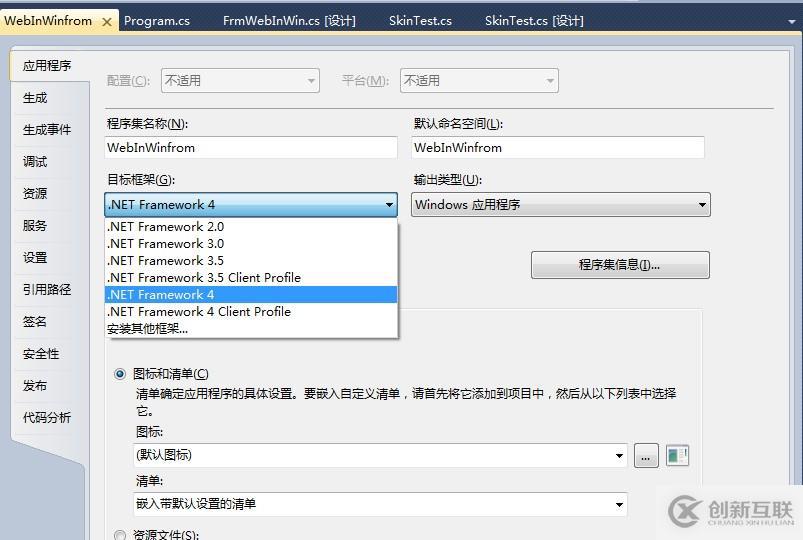Switch to the SkinTest.cs tab
This screenshot has width=803, height=540.
coord(420,20)
